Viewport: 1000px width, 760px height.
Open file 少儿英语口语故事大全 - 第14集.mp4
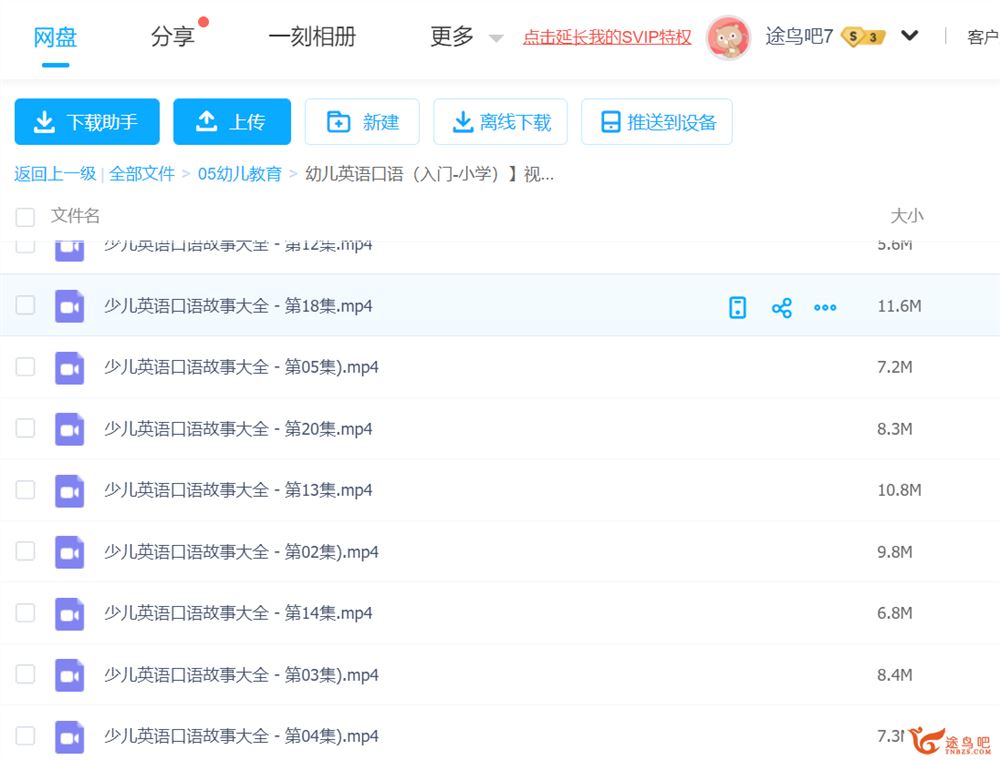pos(239,613)
